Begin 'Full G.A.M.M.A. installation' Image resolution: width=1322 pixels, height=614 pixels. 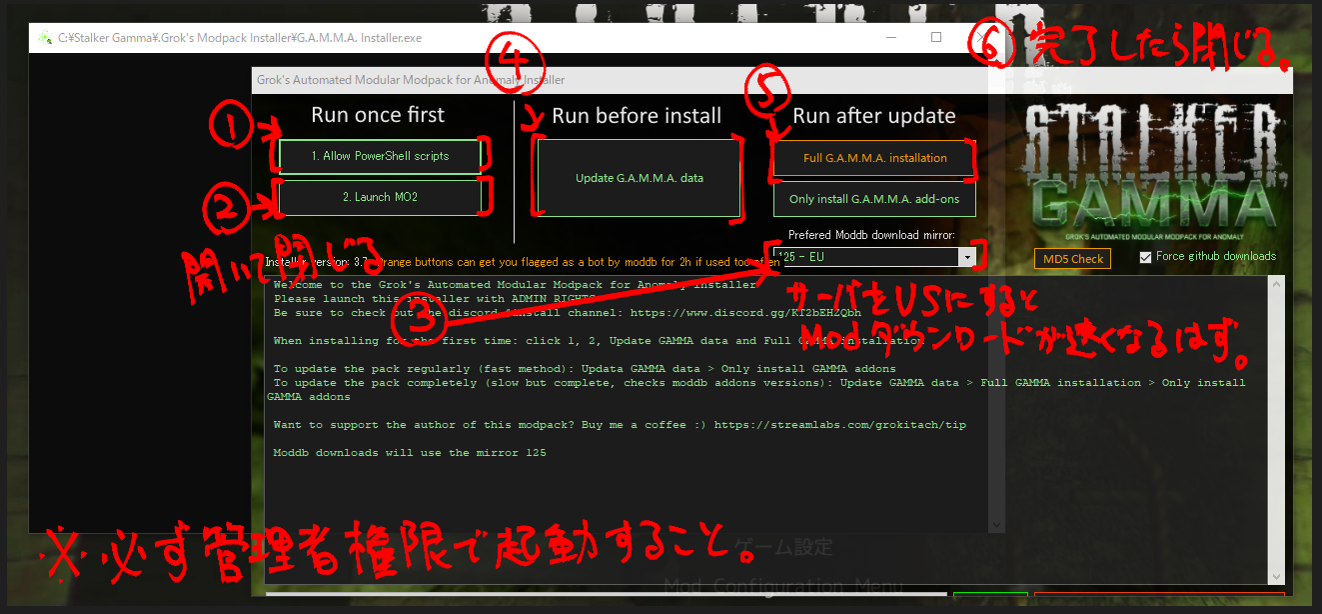[873, 158]
